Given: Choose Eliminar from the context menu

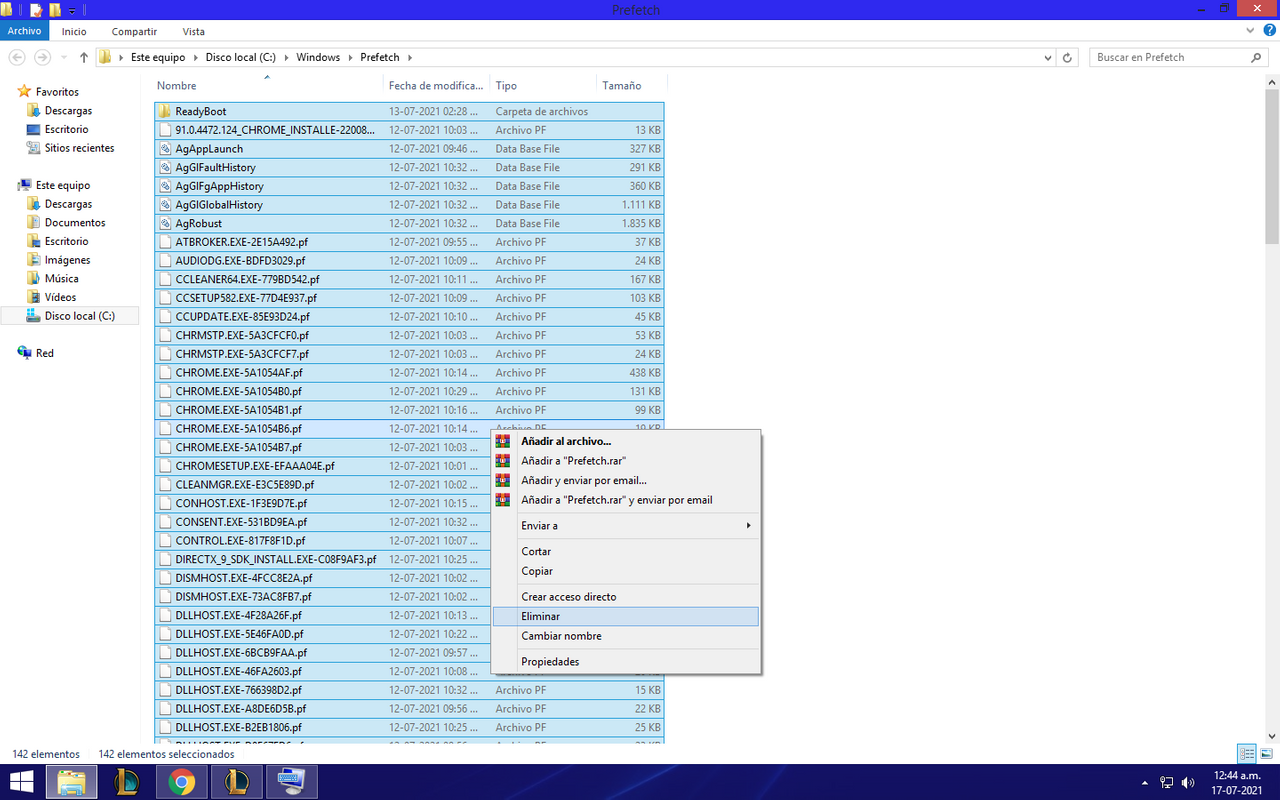Looking at the screenshot, I should coord(625,616).
